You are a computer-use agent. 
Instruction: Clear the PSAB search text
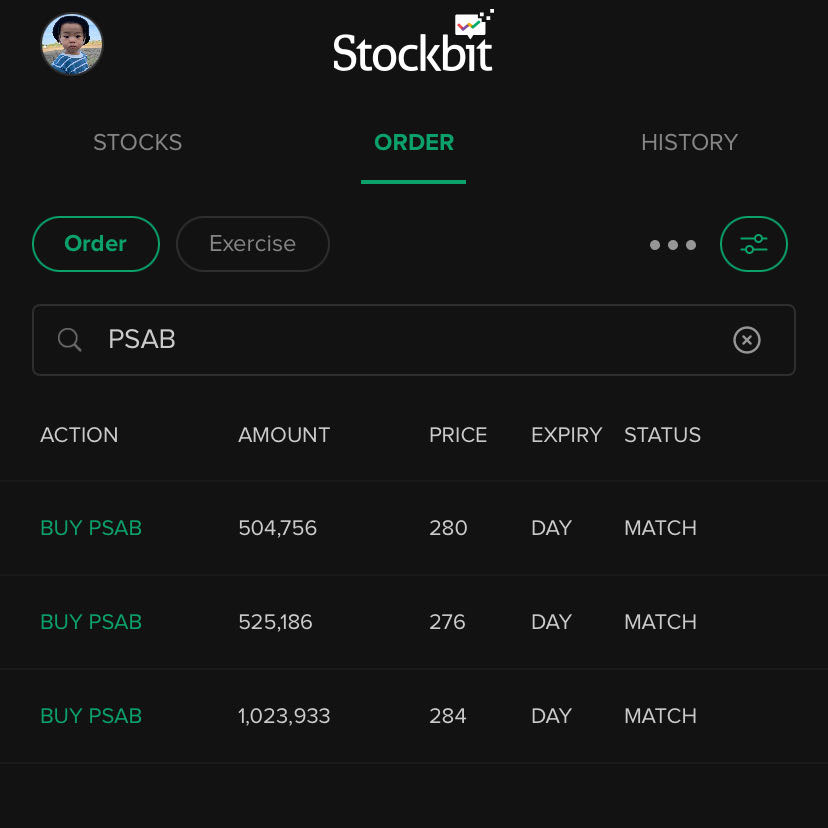coord(747,340)
